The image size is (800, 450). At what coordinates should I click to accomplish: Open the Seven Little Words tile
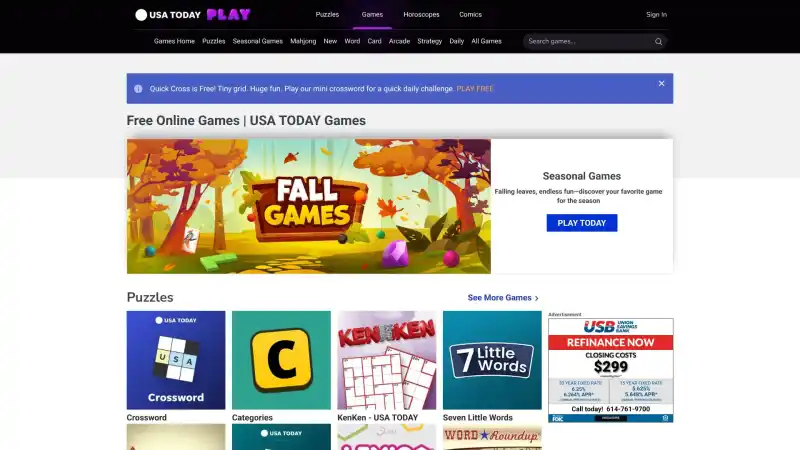point(492,360)
